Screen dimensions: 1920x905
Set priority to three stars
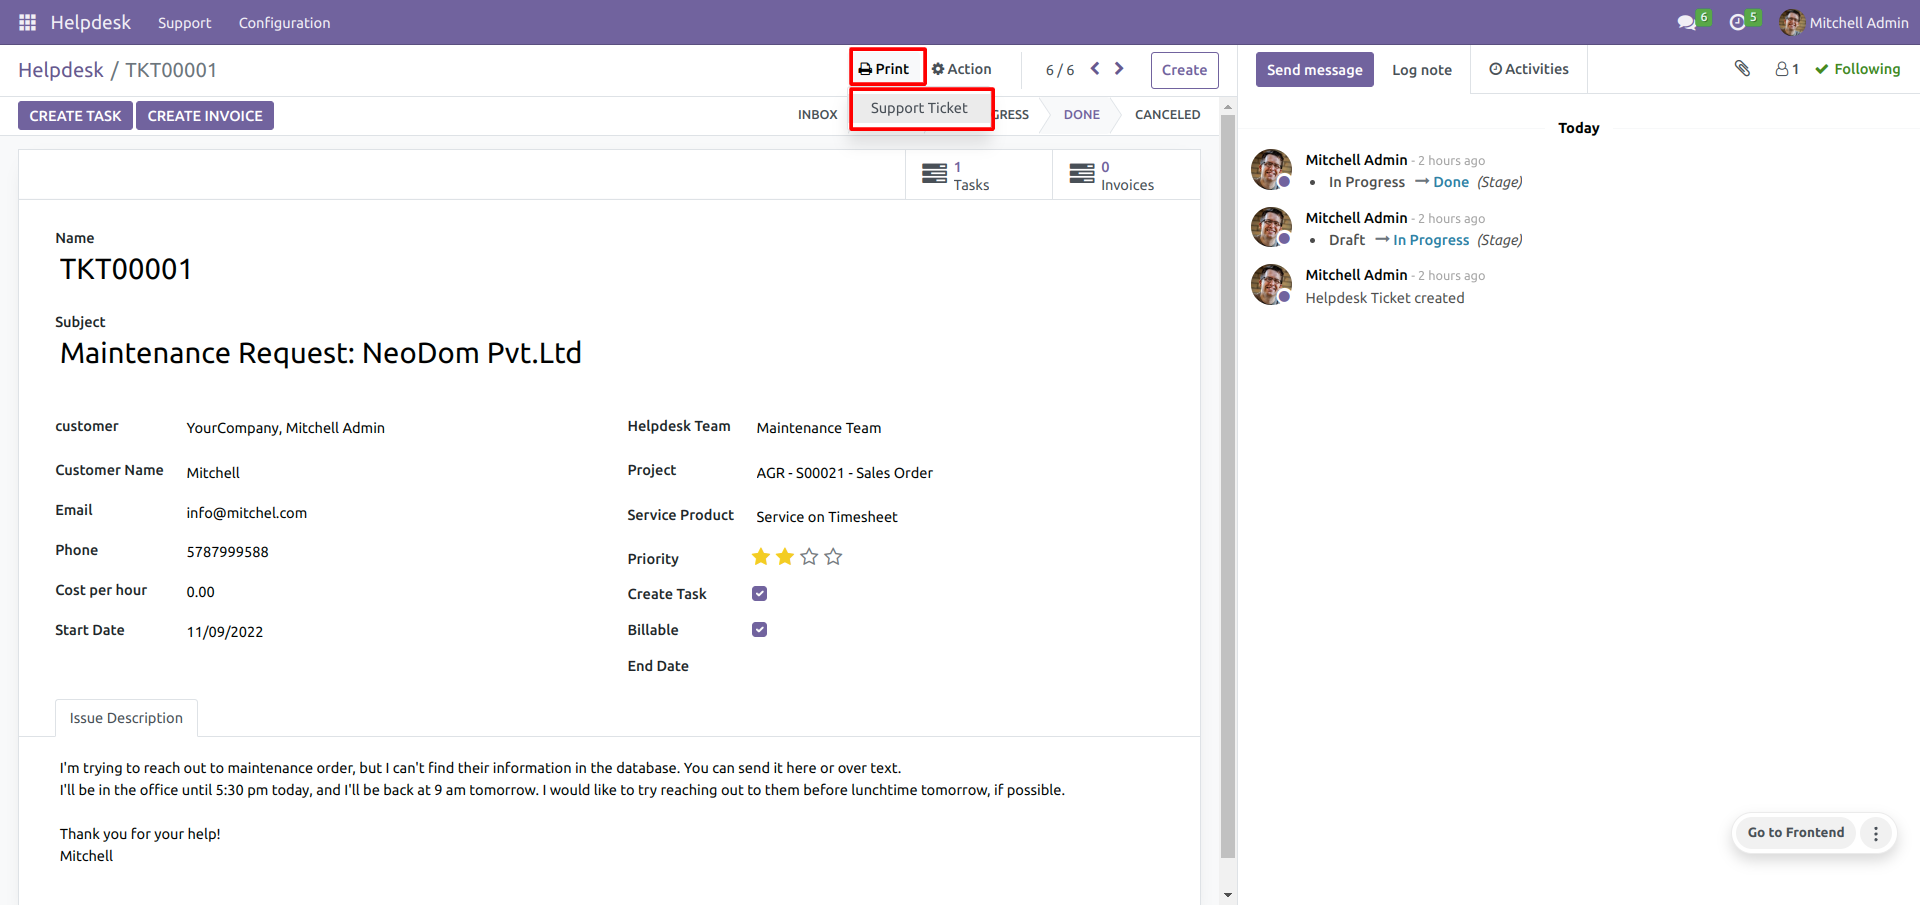809,557
